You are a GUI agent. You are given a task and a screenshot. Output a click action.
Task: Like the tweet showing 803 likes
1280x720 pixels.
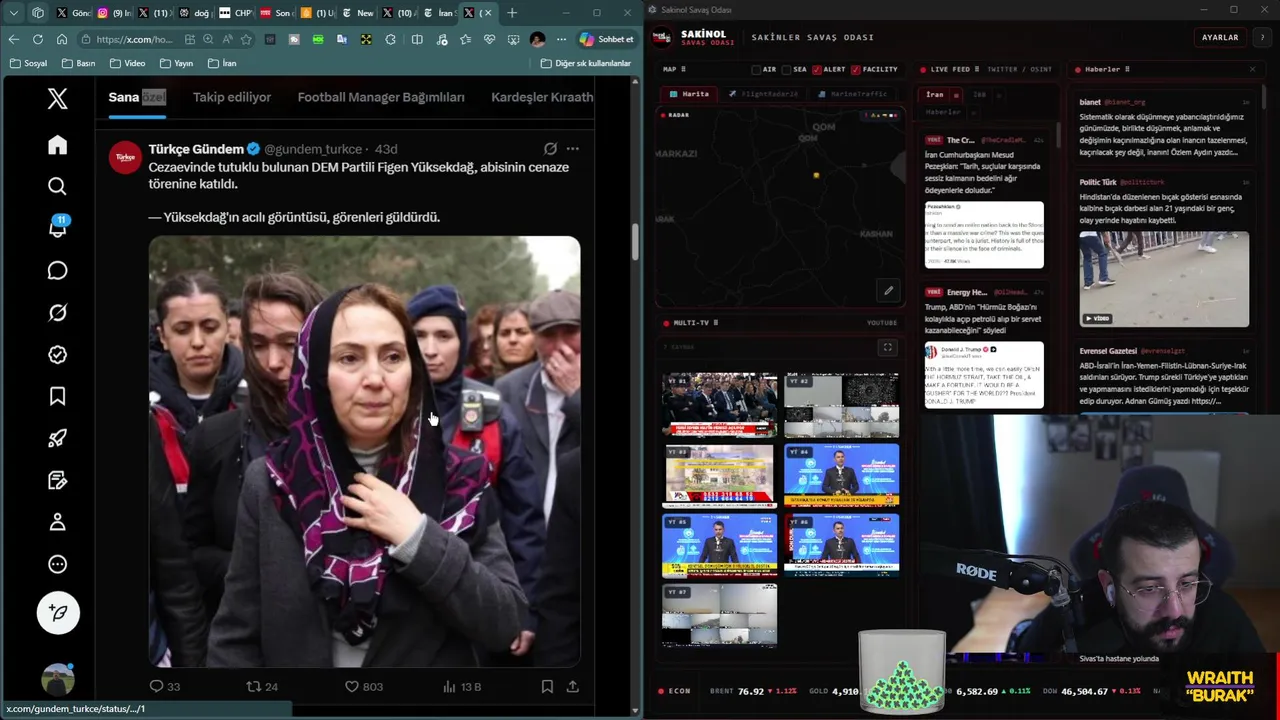click(x=363, y=686)
